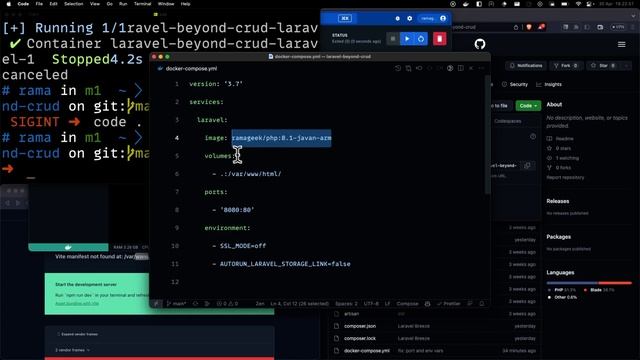Click line number 4 in the editor gutter
The width and height of the screenshot is (640, 360).
tap(177, 138)
